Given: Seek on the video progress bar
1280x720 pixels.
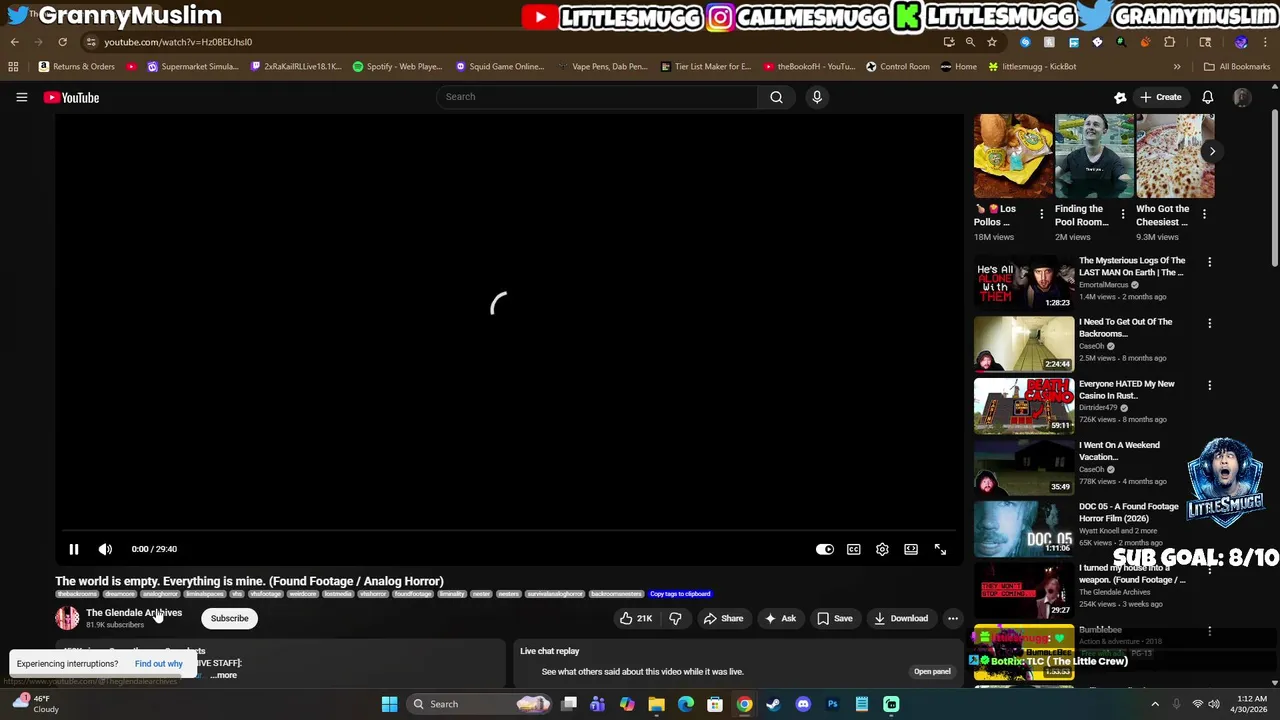Looking at the screenshot, I should [509, 531].
